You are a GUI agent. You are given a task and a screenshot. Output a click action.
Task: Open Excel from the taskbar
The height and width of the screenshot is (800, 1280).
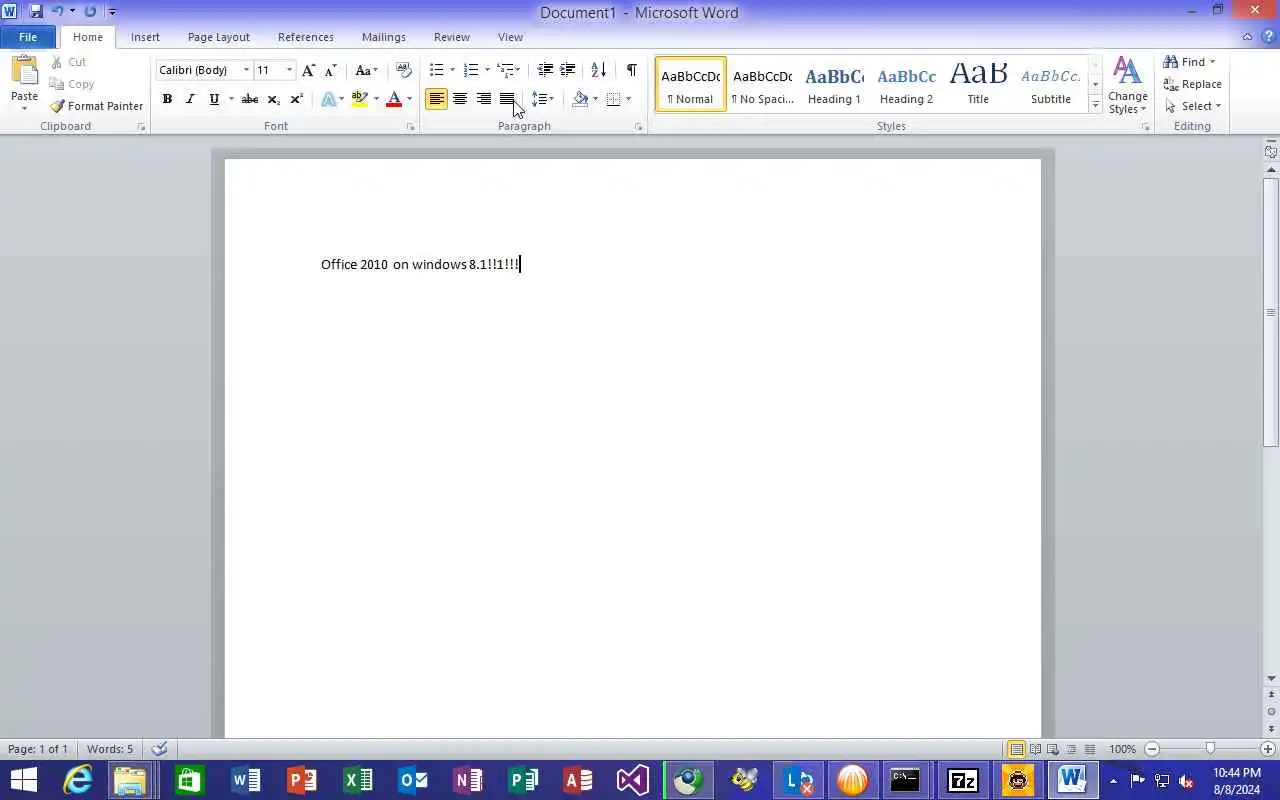[x=358, y=780]
